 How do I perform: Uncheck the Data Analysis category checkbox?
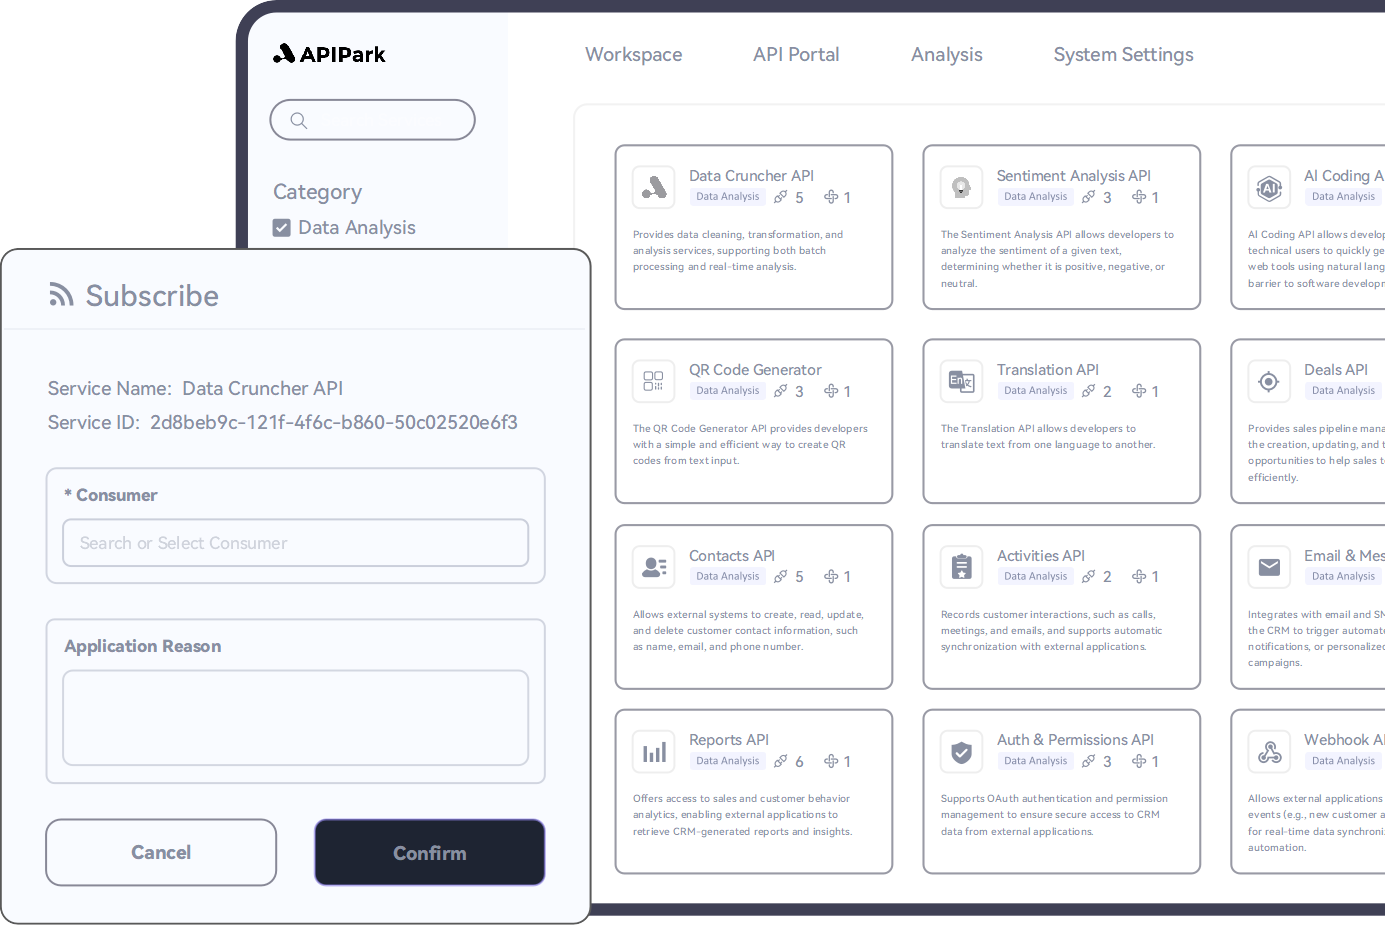coord(282,227)
